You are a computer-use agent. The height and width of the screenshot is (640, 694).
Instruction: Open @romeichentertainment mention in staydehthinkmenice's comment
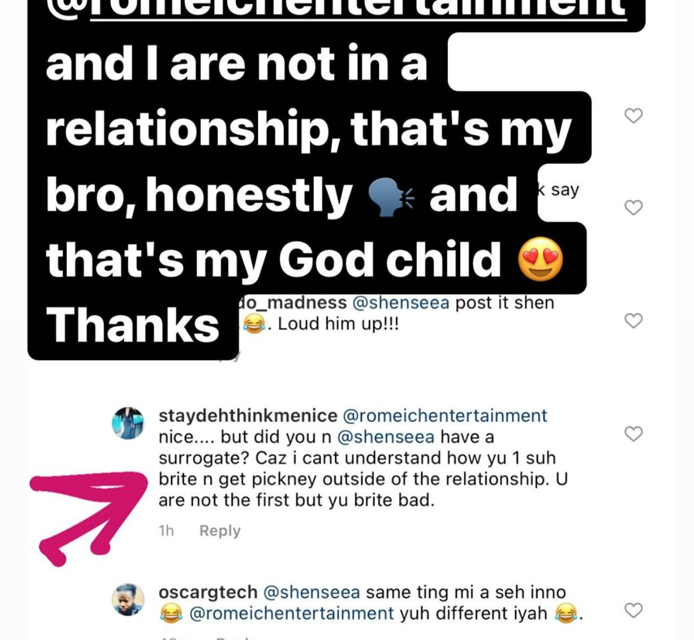pyautogui.click(x=445, y=415)
